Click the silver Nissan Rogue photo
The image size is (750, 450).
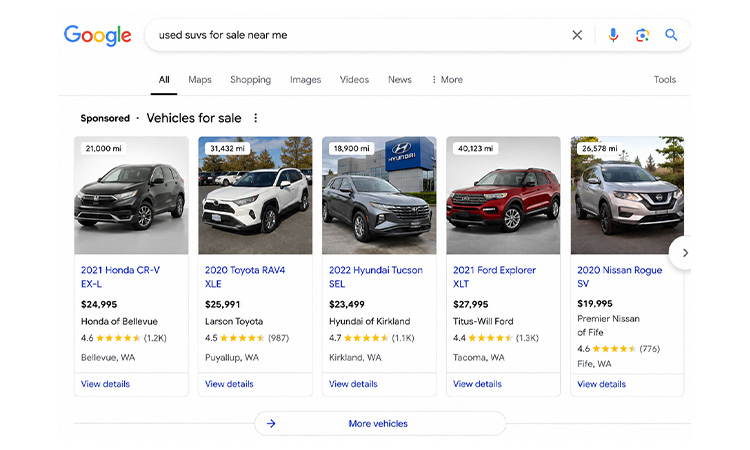pos(627,195)
